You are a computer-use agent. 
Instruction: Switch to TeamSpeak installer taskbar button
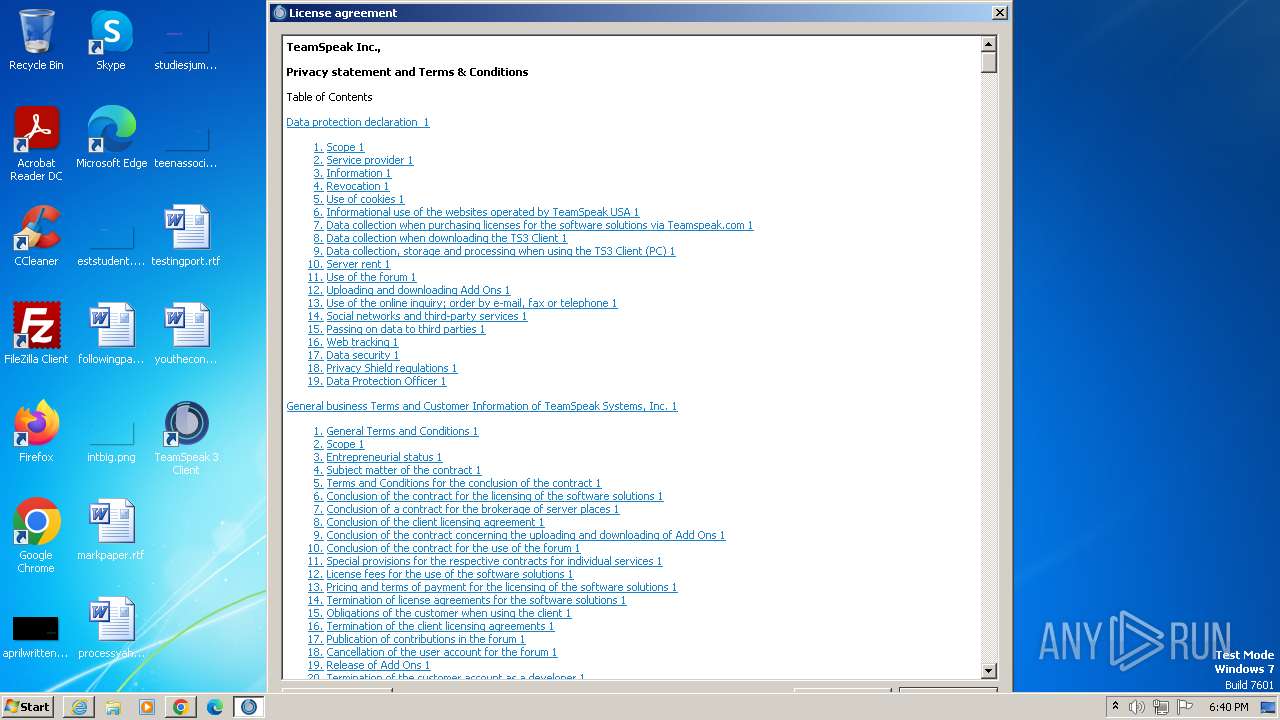point(249,707)
